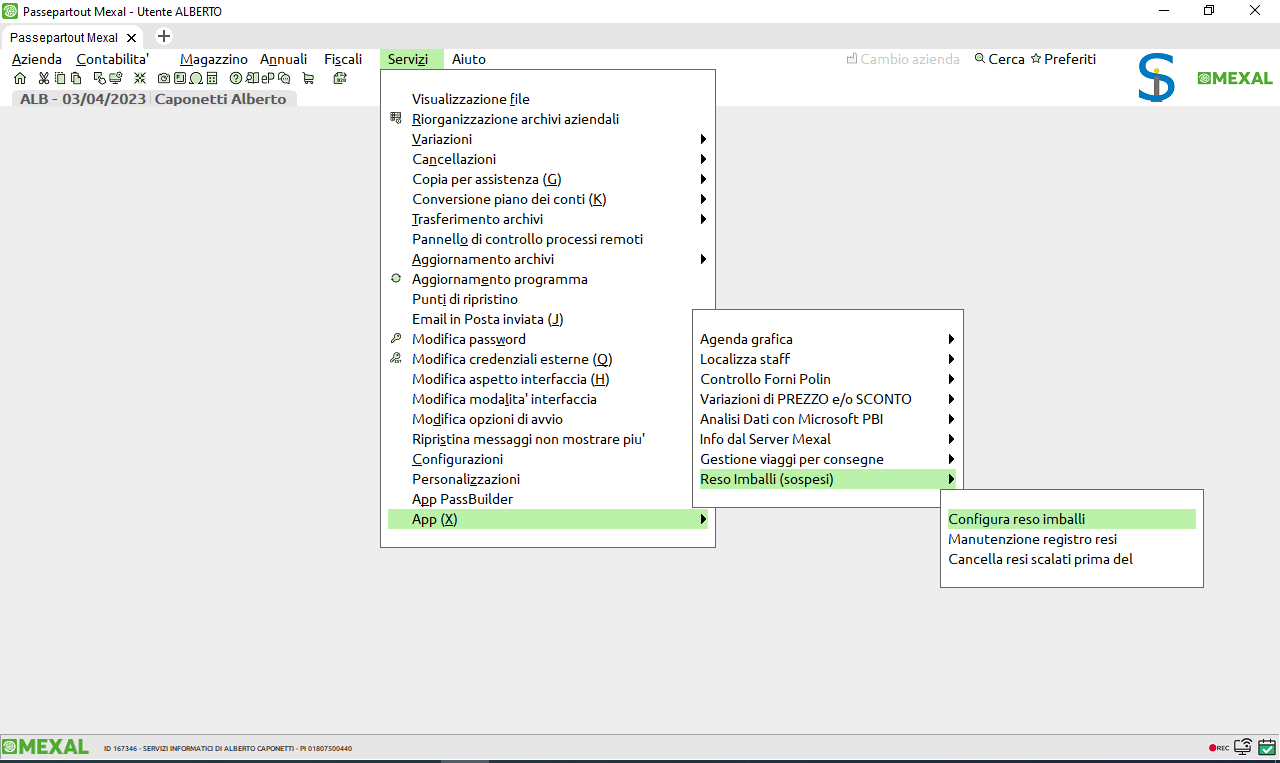Viewport: 1280px width, 763px height.
Task: Click the shopping cart icon
Action: click(308, 78)
